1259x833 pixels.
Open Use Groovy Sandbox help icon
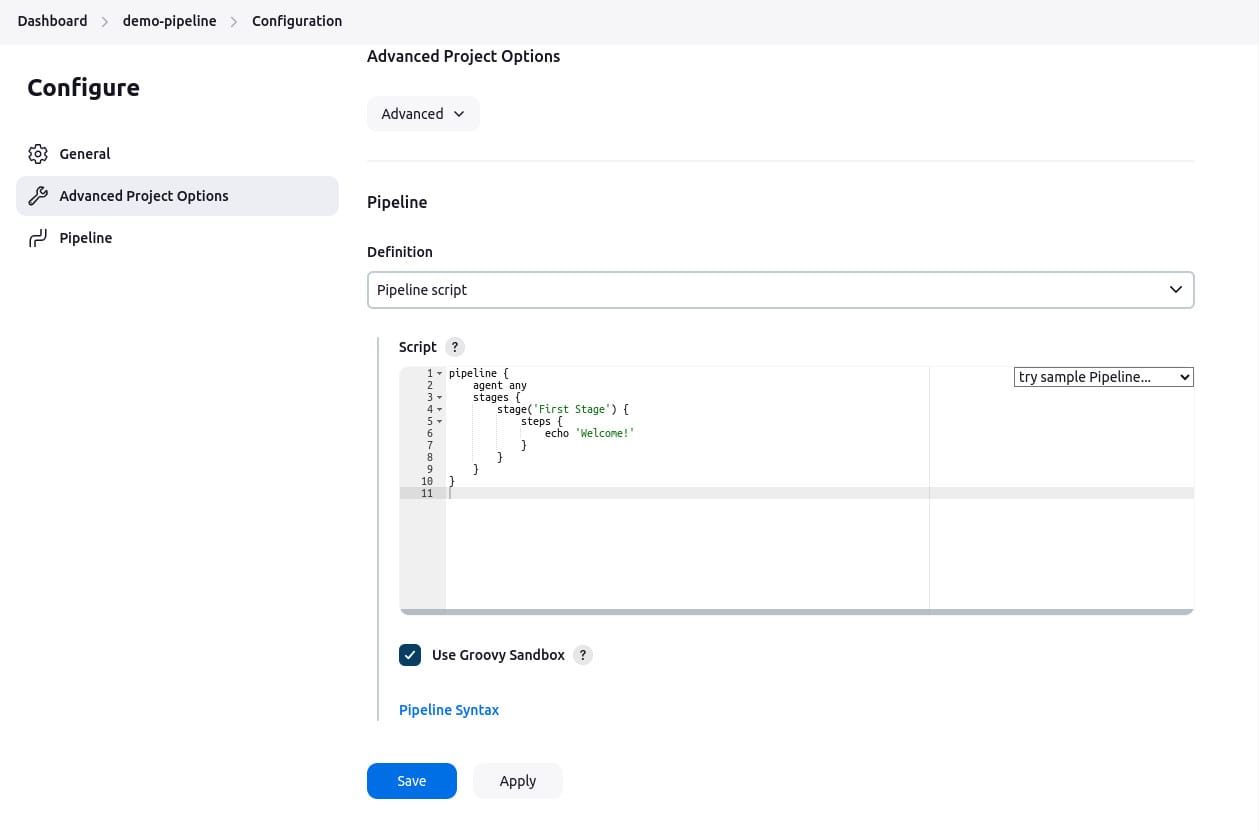pyautogui.click(x=583, y=655)
